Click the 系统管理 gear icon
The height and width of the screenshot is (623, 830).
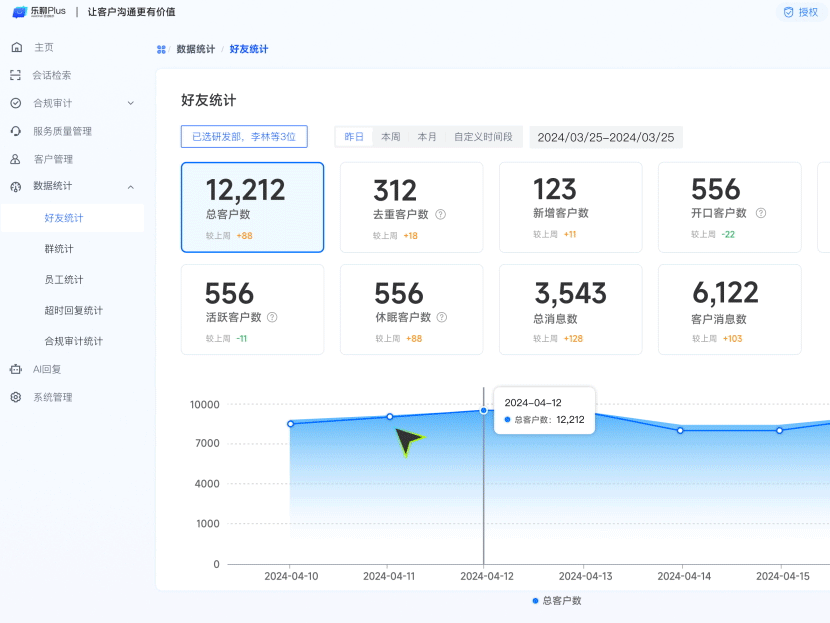16,397
